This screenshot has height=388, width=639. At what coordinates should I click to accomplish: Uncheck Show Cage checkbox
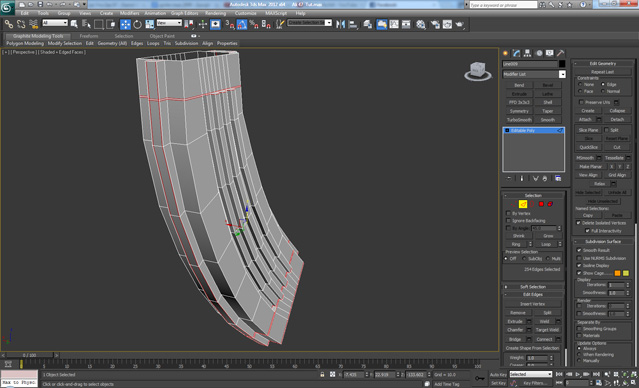579,273
